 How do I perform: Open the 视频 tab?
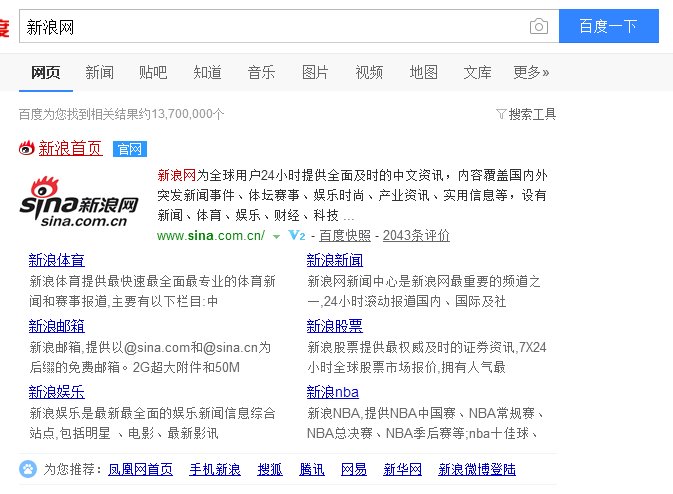point(369,72)
